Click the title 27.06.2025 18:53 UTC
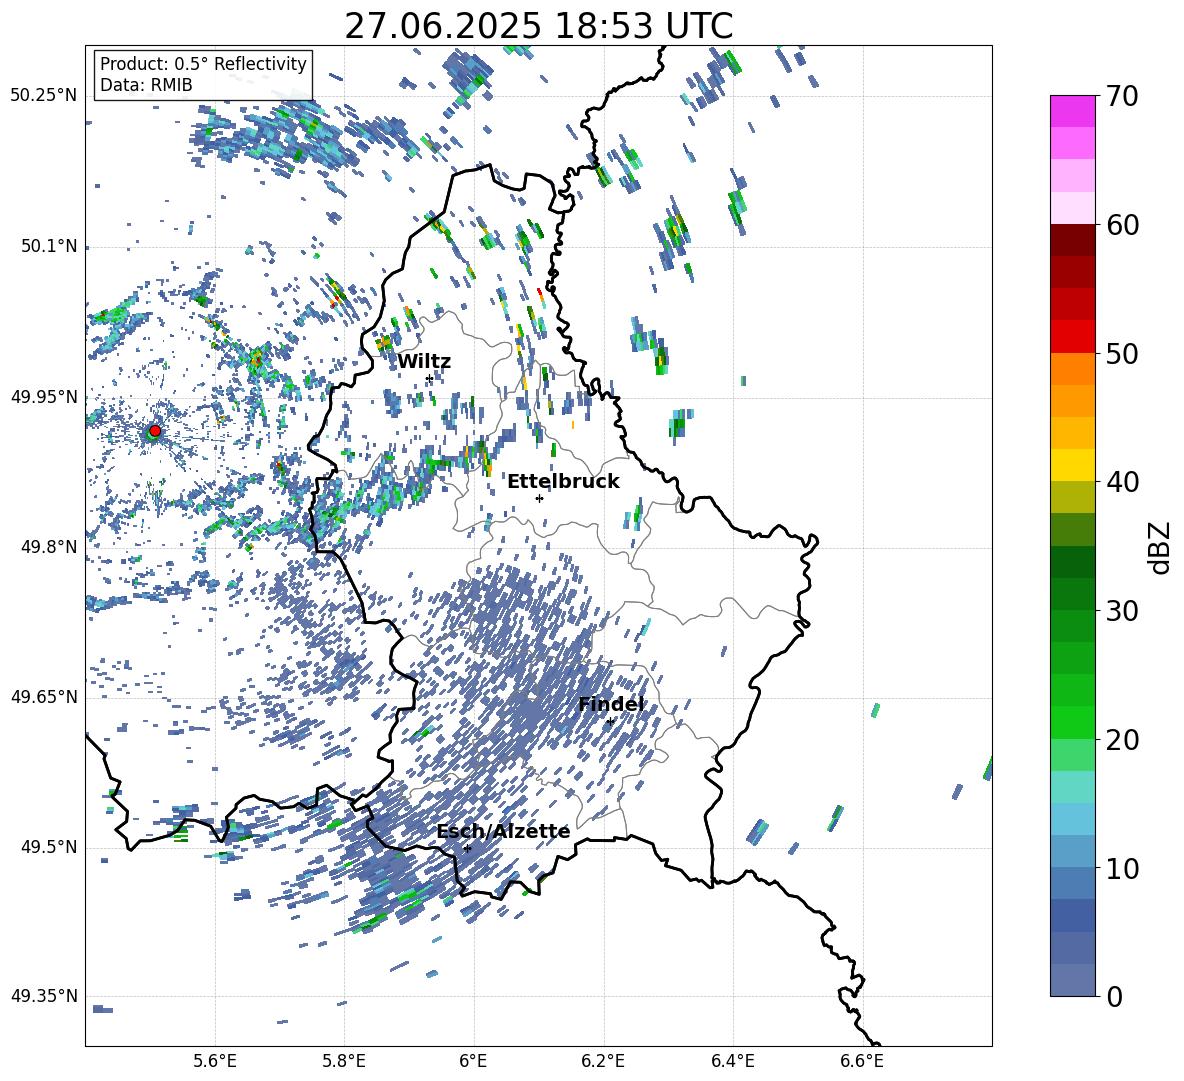This screenshot has height=1081, width=1184. coord(538,26)
